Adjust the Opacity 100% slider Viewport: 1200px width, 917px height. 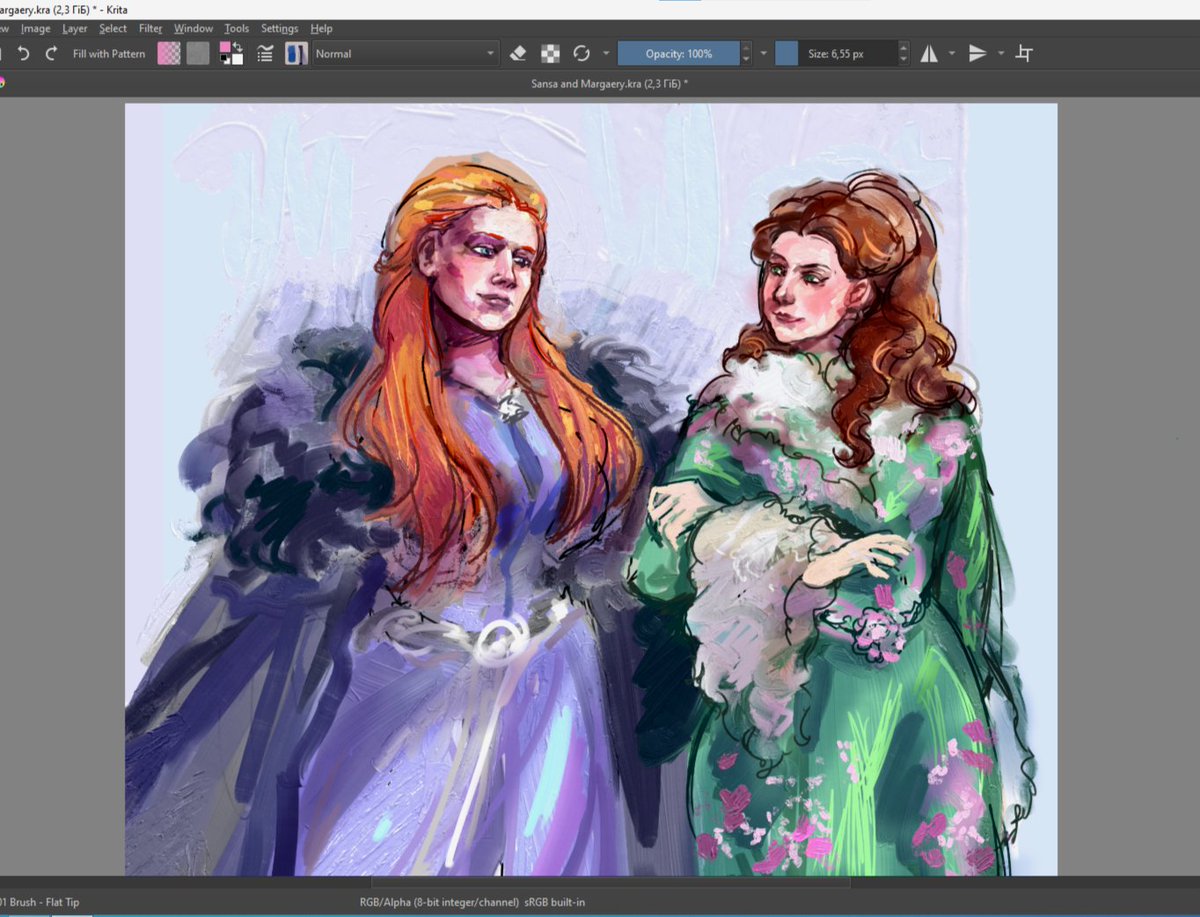(x=678, y=54)
